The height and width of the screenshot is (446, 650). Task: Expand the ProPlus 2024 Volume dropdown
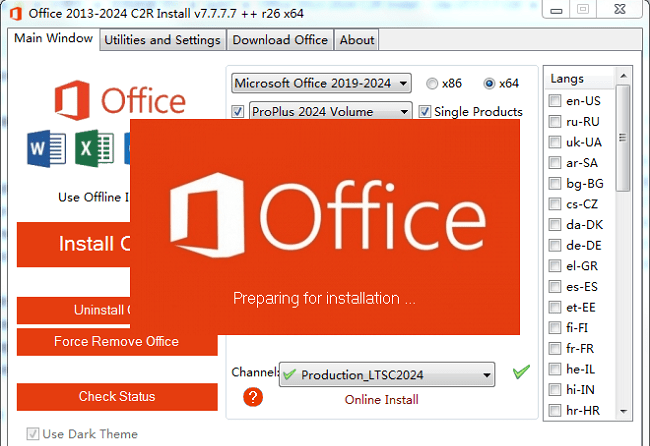point(329,111)
